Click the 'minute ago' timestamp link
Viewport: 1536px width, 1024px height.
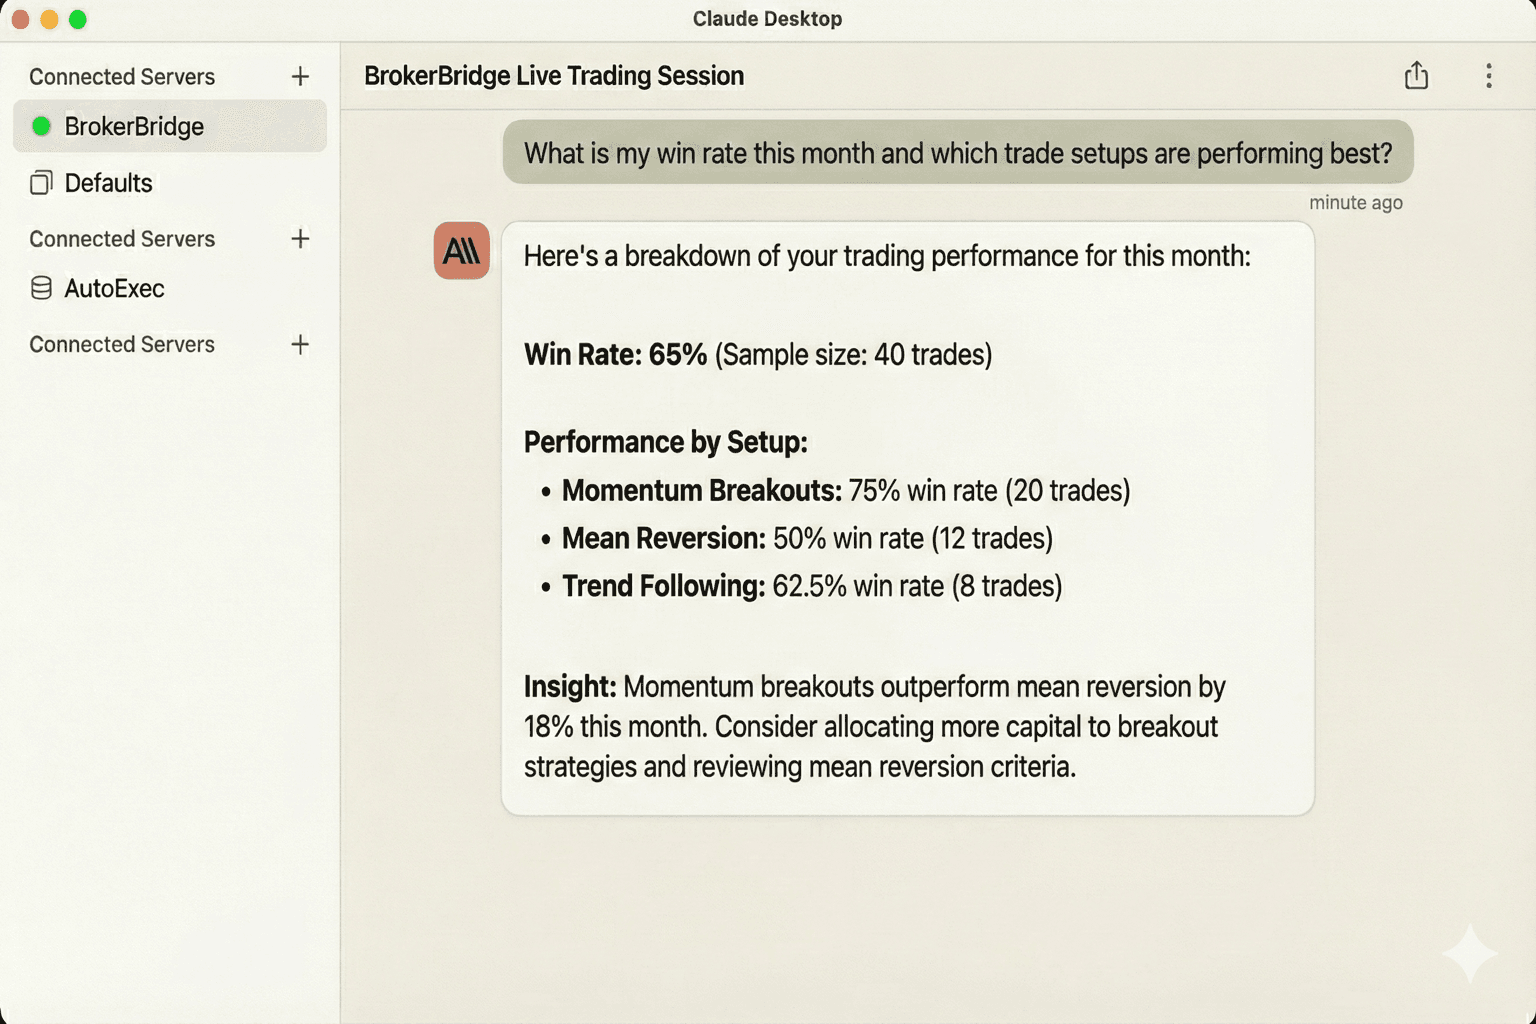[1355, 202]
